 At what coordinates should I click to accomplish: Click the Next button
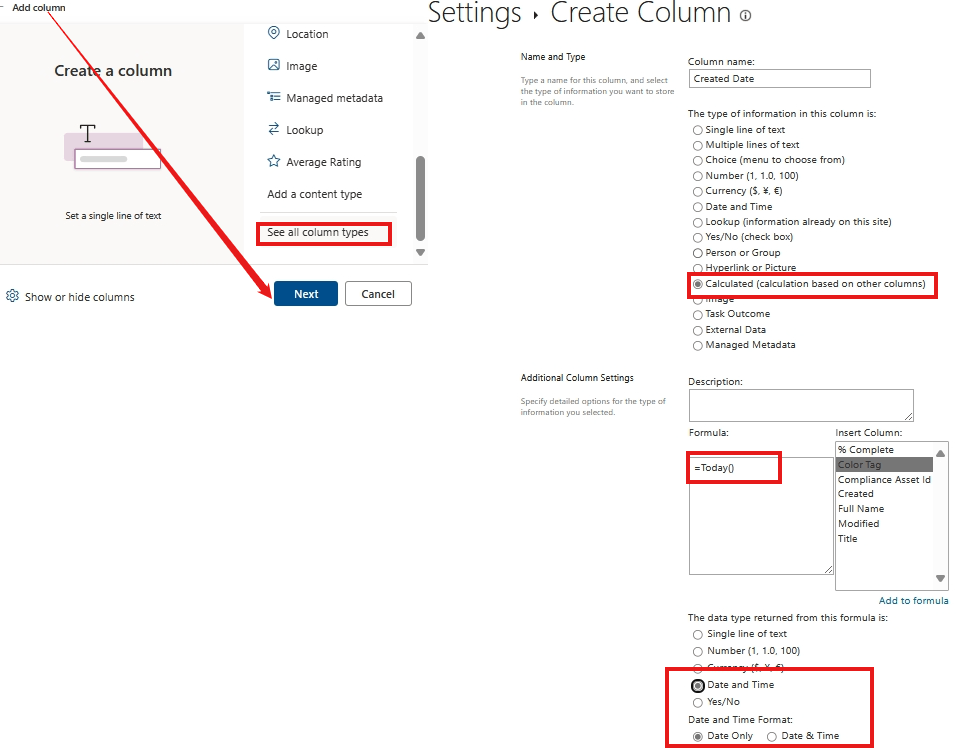pyautogui.click(x=305, y=294)
